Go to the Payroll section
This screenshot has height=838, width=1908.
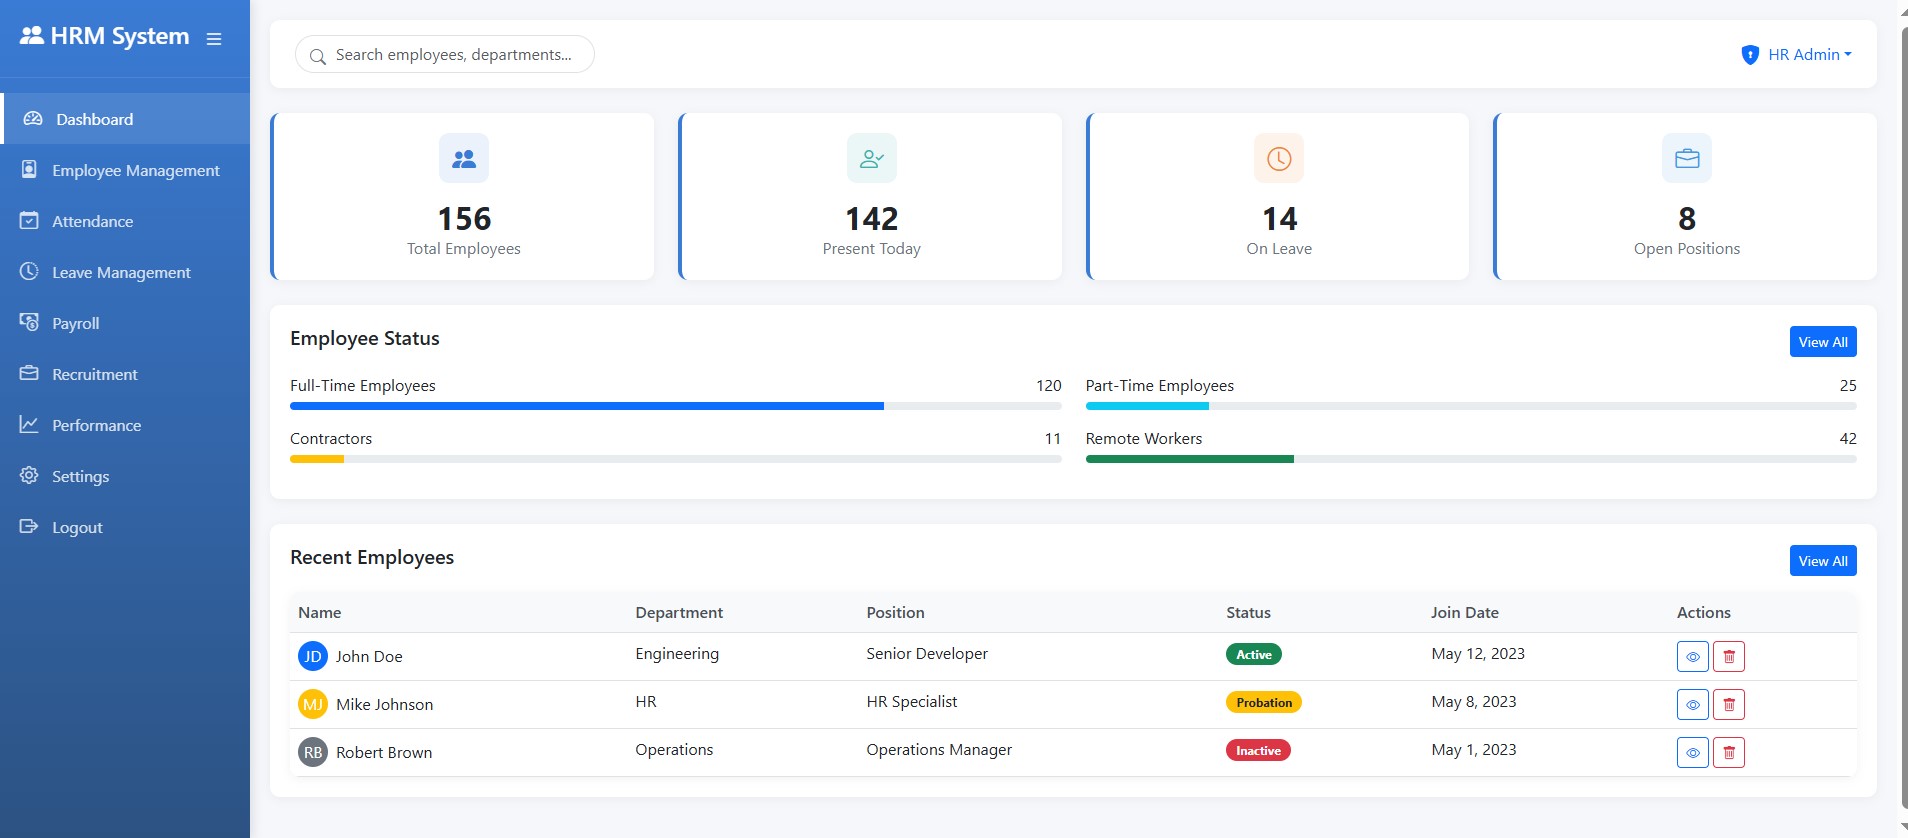(76, 324)
